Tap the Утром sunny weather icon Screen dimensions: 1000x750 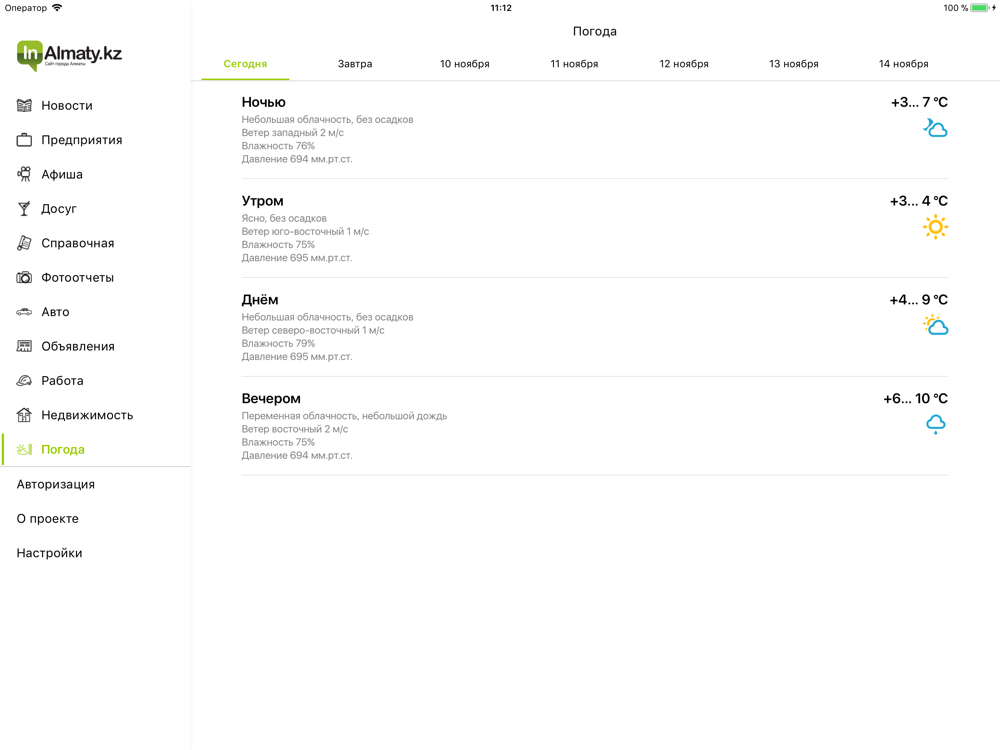click(936, 227)
